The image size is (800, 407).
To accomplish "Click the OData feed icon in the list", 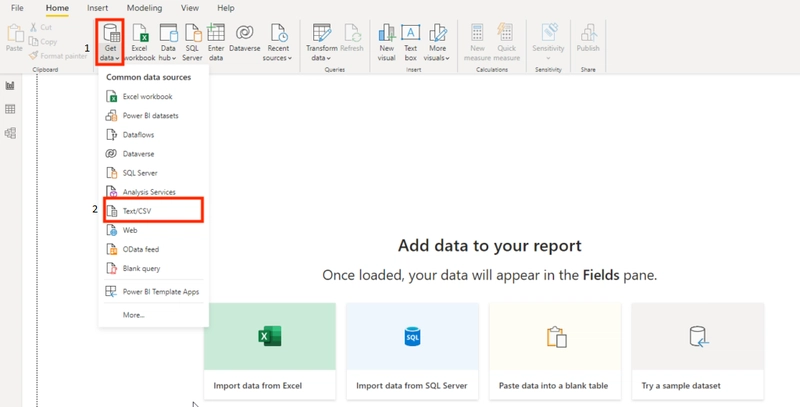I will pyautogui.click(x=111, y=249).
